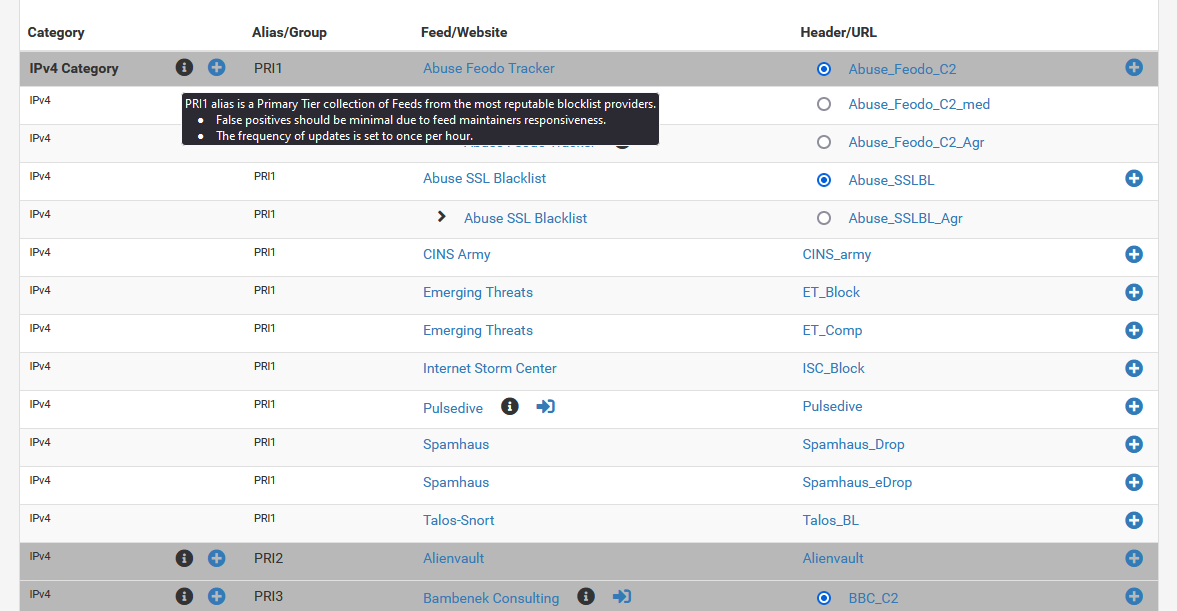Screen dimensions: 1177x611
Task: Click the CINS_army header URL
Action: click(836, 254)
